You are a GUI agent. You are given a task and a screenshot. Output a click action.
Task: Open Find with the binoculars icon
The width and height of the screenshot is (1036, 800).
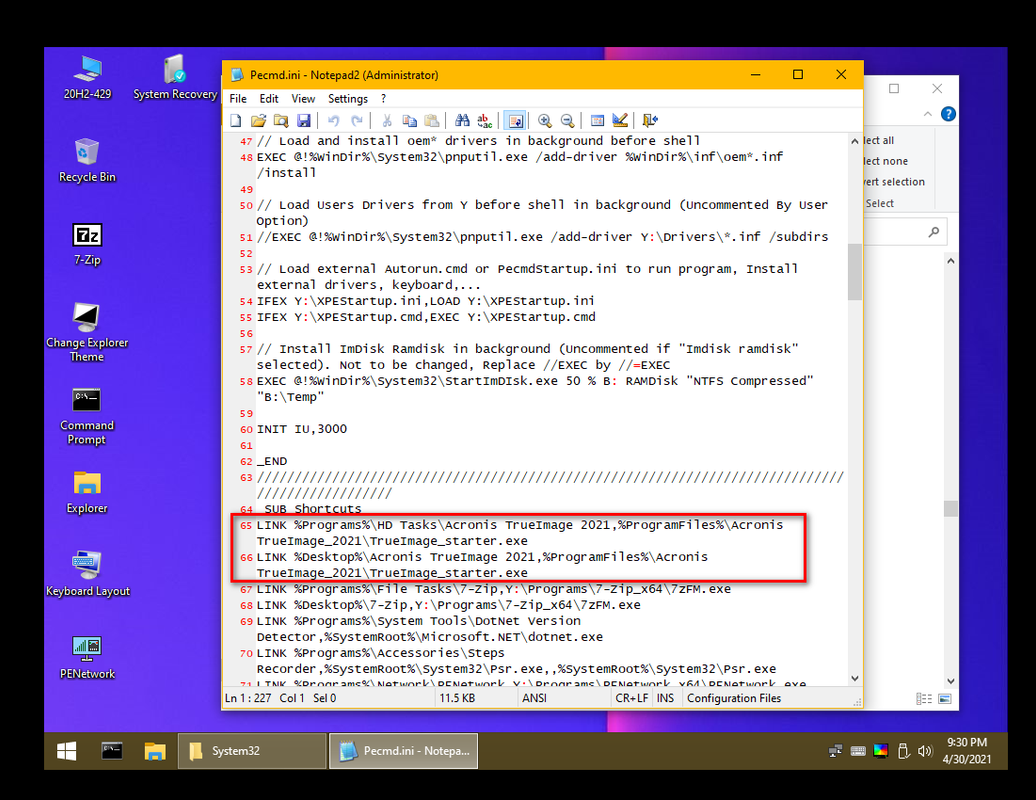tap(462, 120)
